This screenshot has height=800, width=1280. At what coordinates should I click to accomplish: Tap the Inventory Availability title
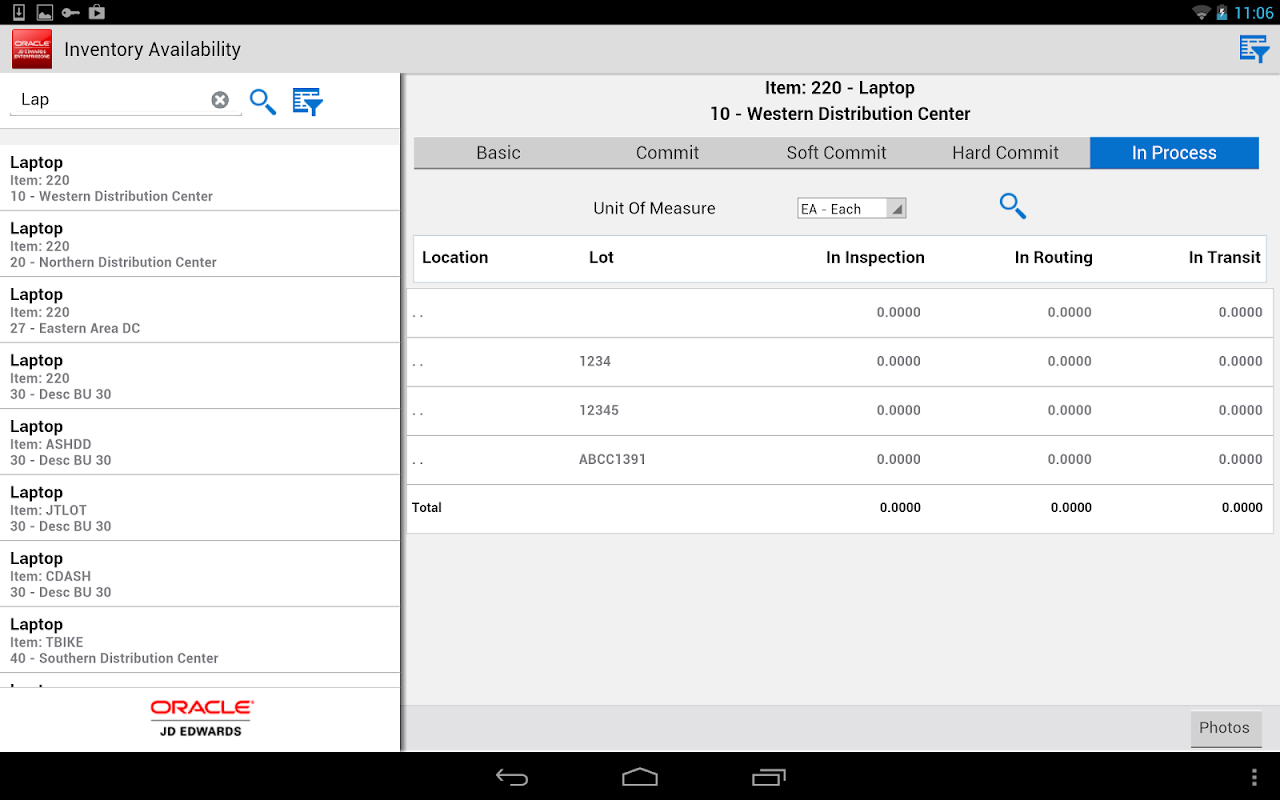(152, 49)
